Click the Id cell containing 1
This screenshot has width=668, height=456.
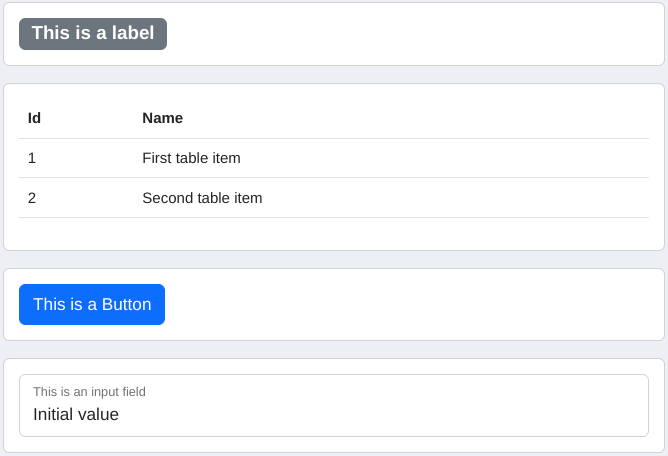click(x=32, y=158)
